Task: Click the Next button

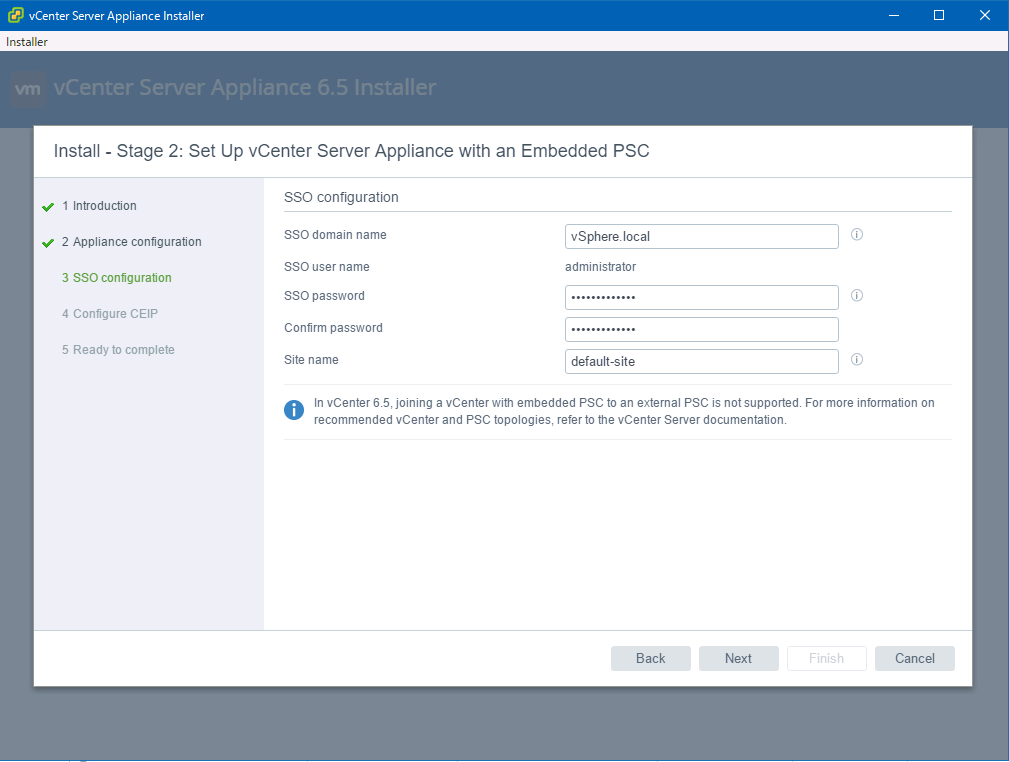Action: pyautogui.click(x=739, y=658)
